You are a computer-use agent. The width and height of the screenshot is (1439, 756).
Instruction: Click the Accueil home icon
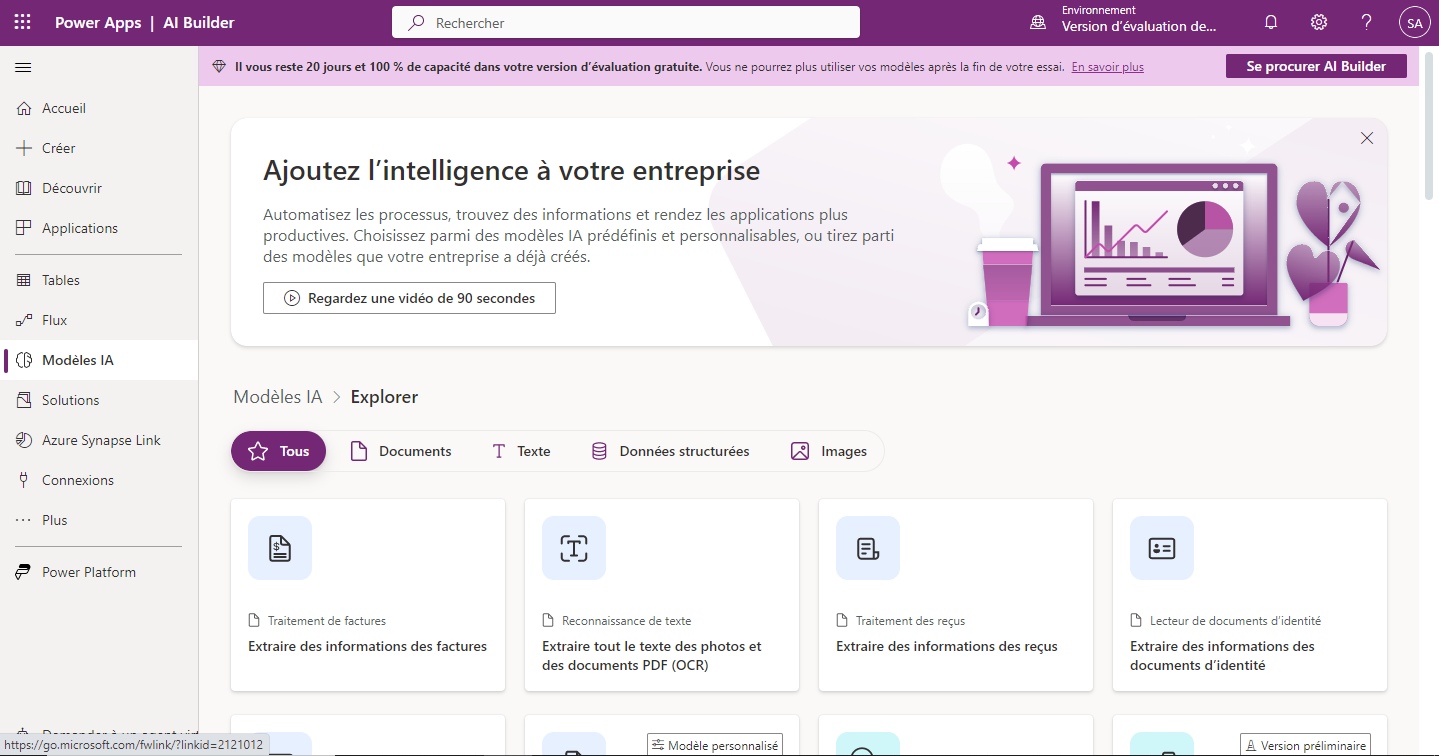(x=24, y=108)
